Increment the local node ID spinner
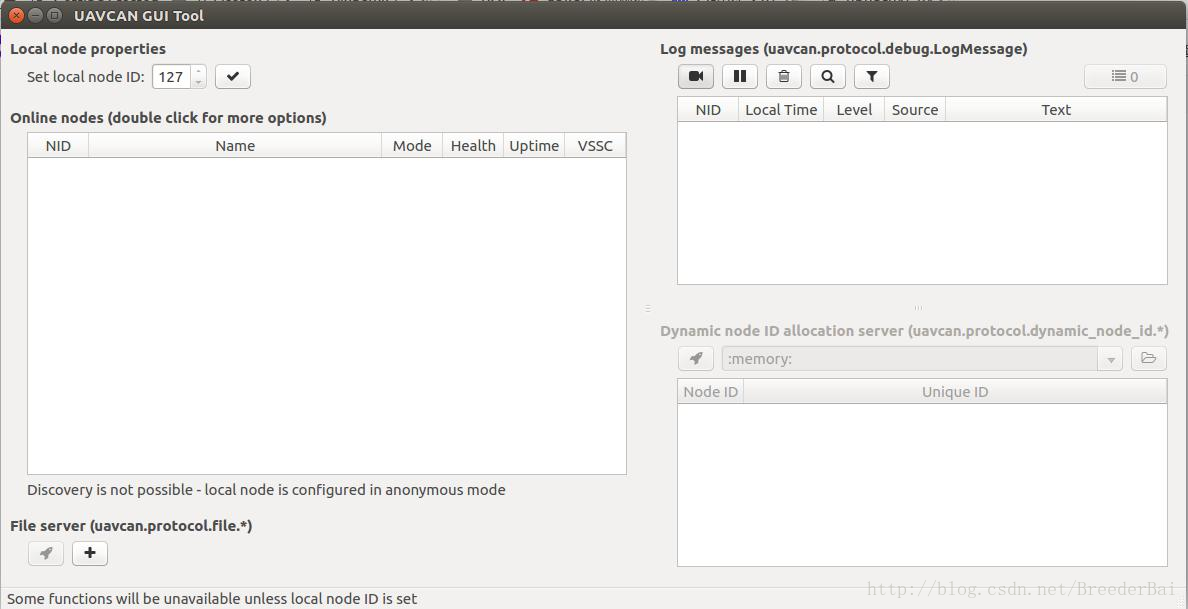Viewport: 1188px width, 609px height. pyautogui.click(x=199, y=71)
